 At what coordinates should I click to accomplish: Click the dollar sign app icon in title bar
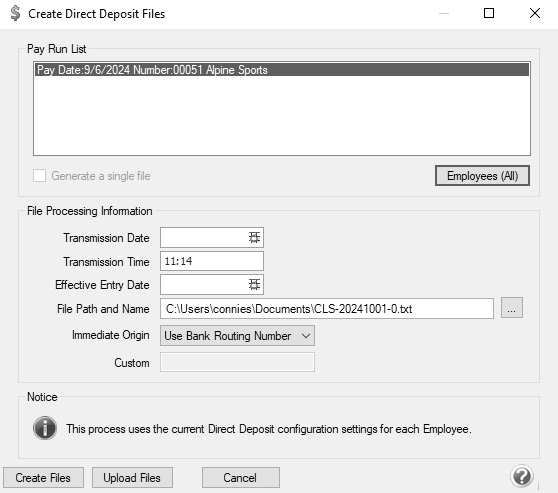coord(15,14)
